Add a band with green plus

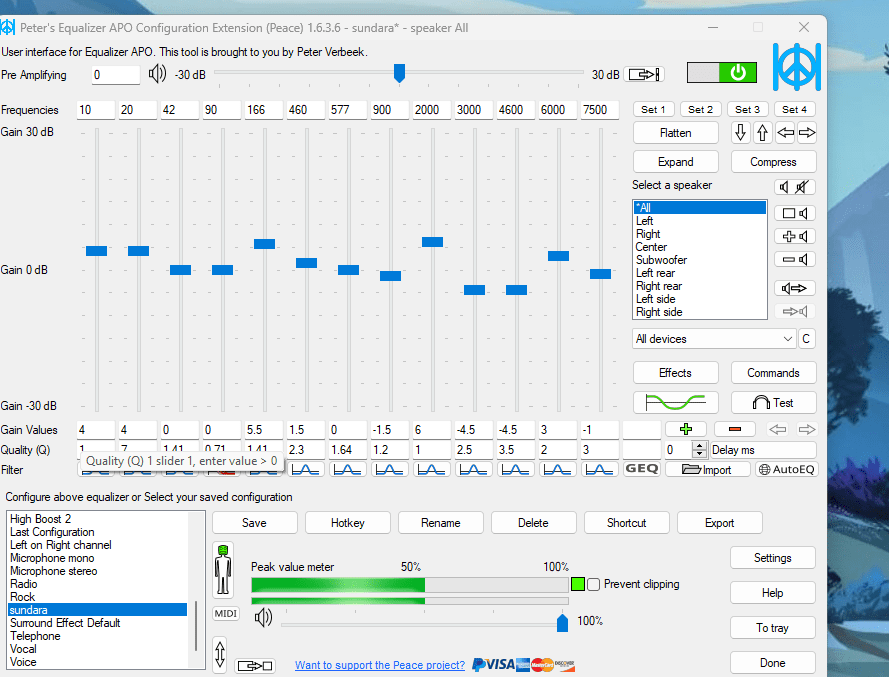pyautogui.click(x=686, y=429)
